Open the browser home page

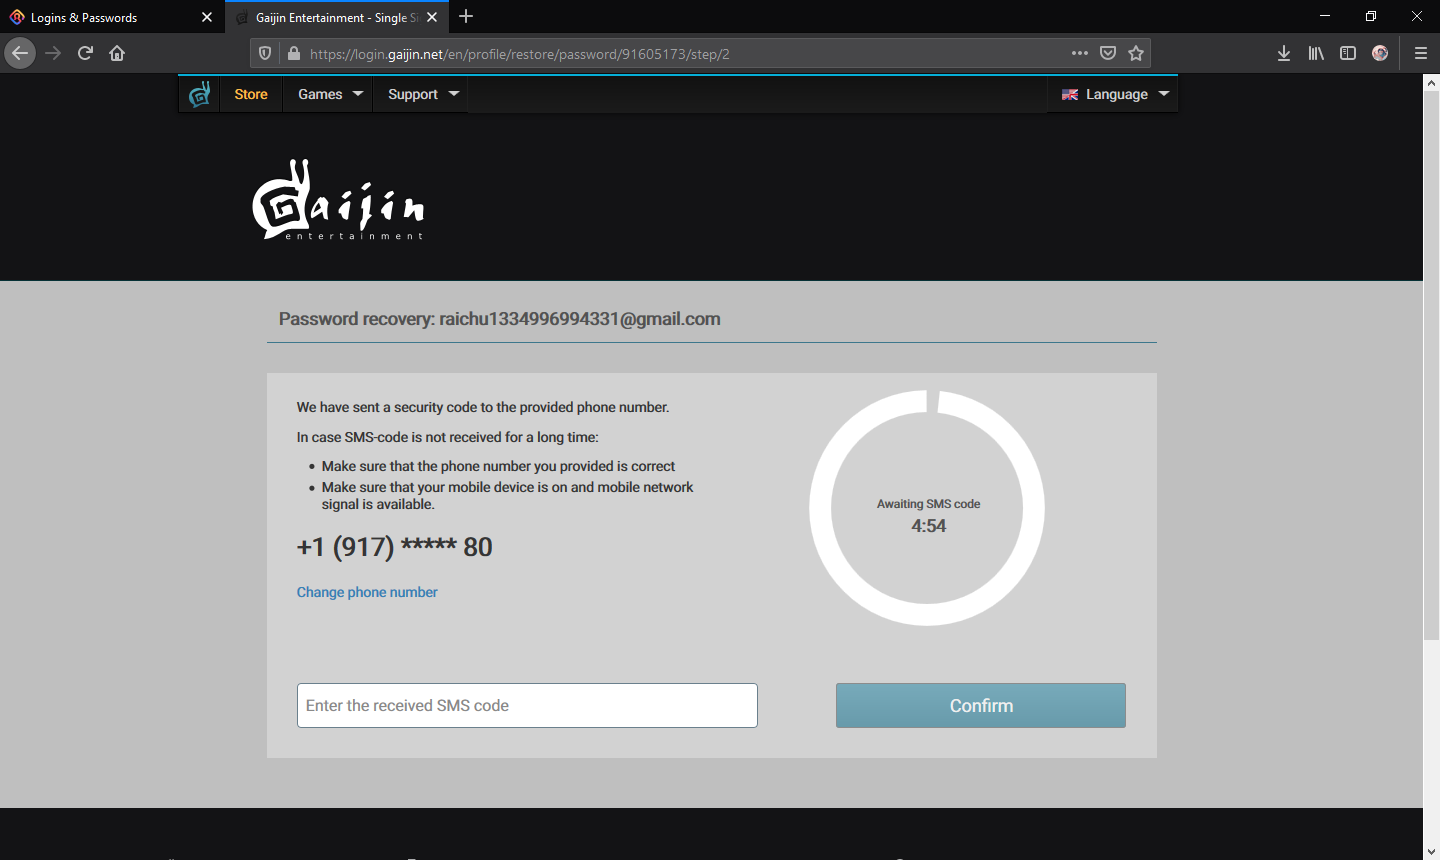tap(117, 53)
